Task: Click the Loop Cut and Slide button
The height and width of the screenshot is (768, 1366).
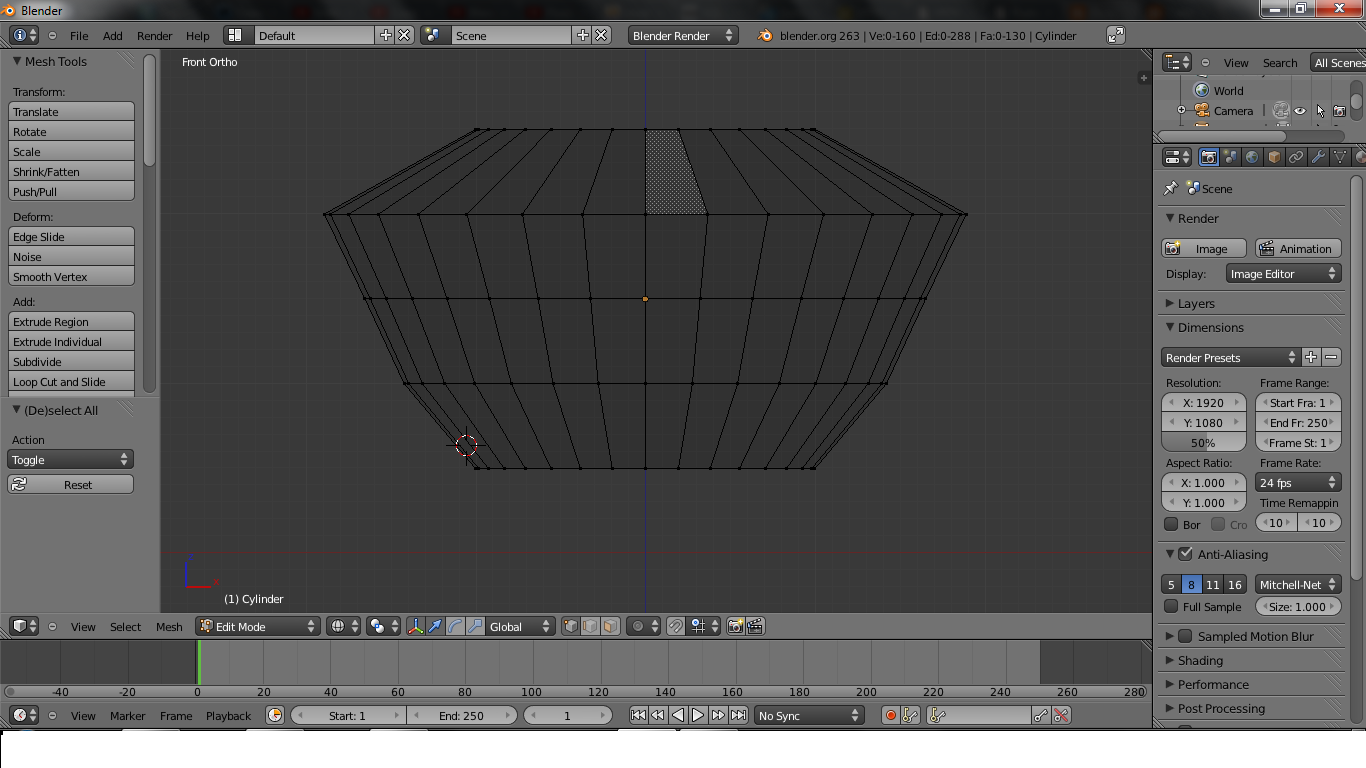Action: (x=70, y=381)
